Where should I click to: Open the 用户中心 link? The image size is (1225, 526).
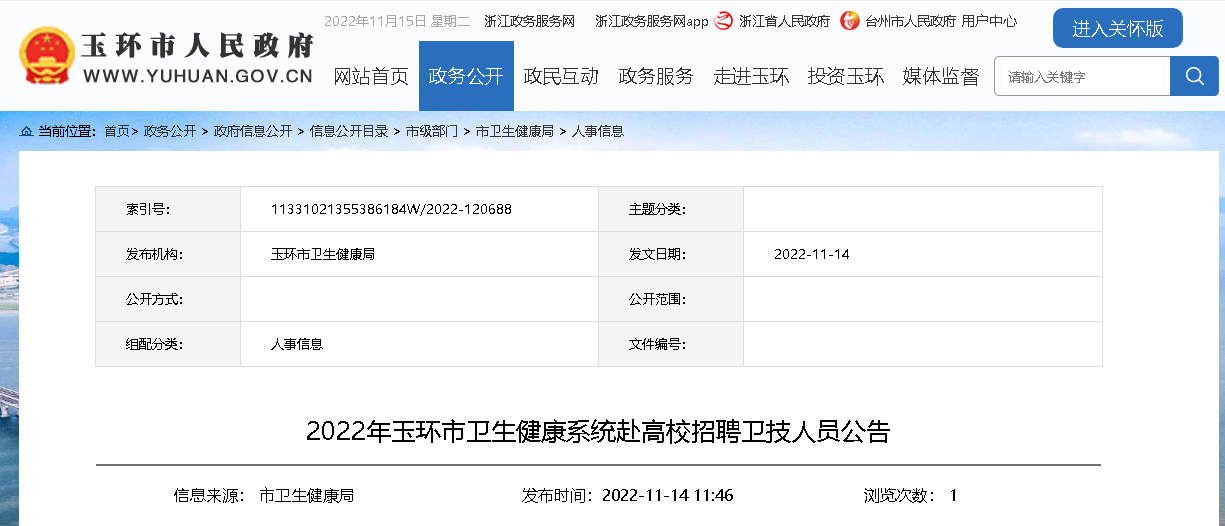(x=989, y=21)
